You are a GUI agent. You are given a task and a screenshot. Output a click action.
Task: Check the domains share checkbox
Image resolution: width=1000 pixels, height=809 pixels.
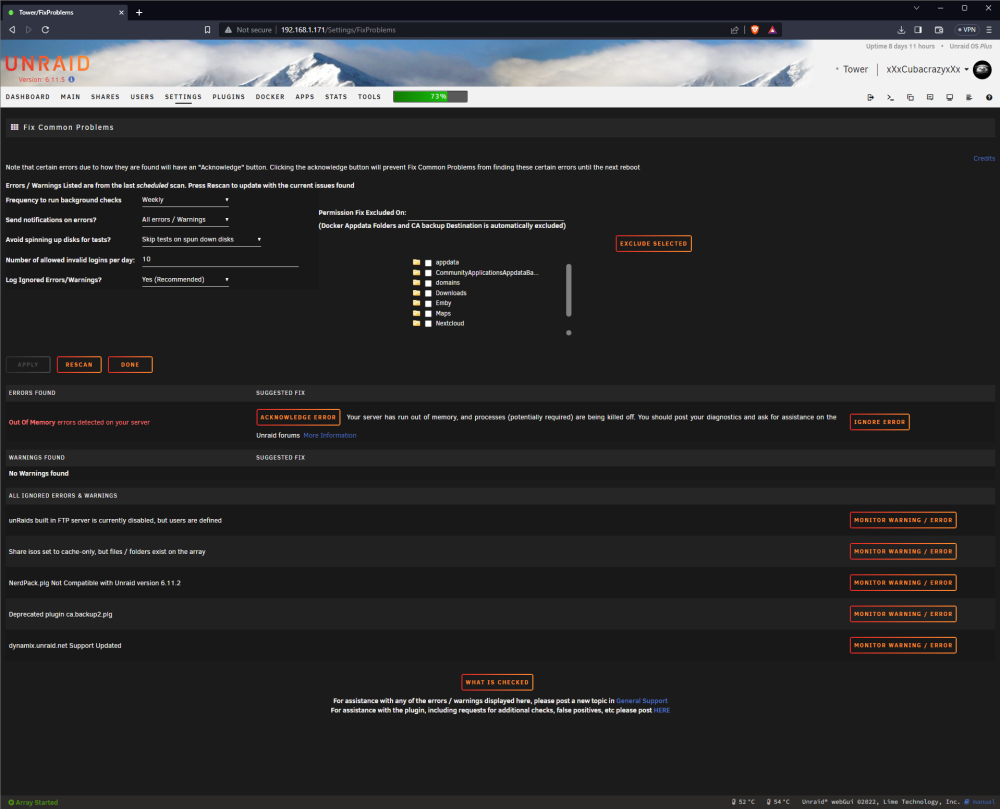429,283
